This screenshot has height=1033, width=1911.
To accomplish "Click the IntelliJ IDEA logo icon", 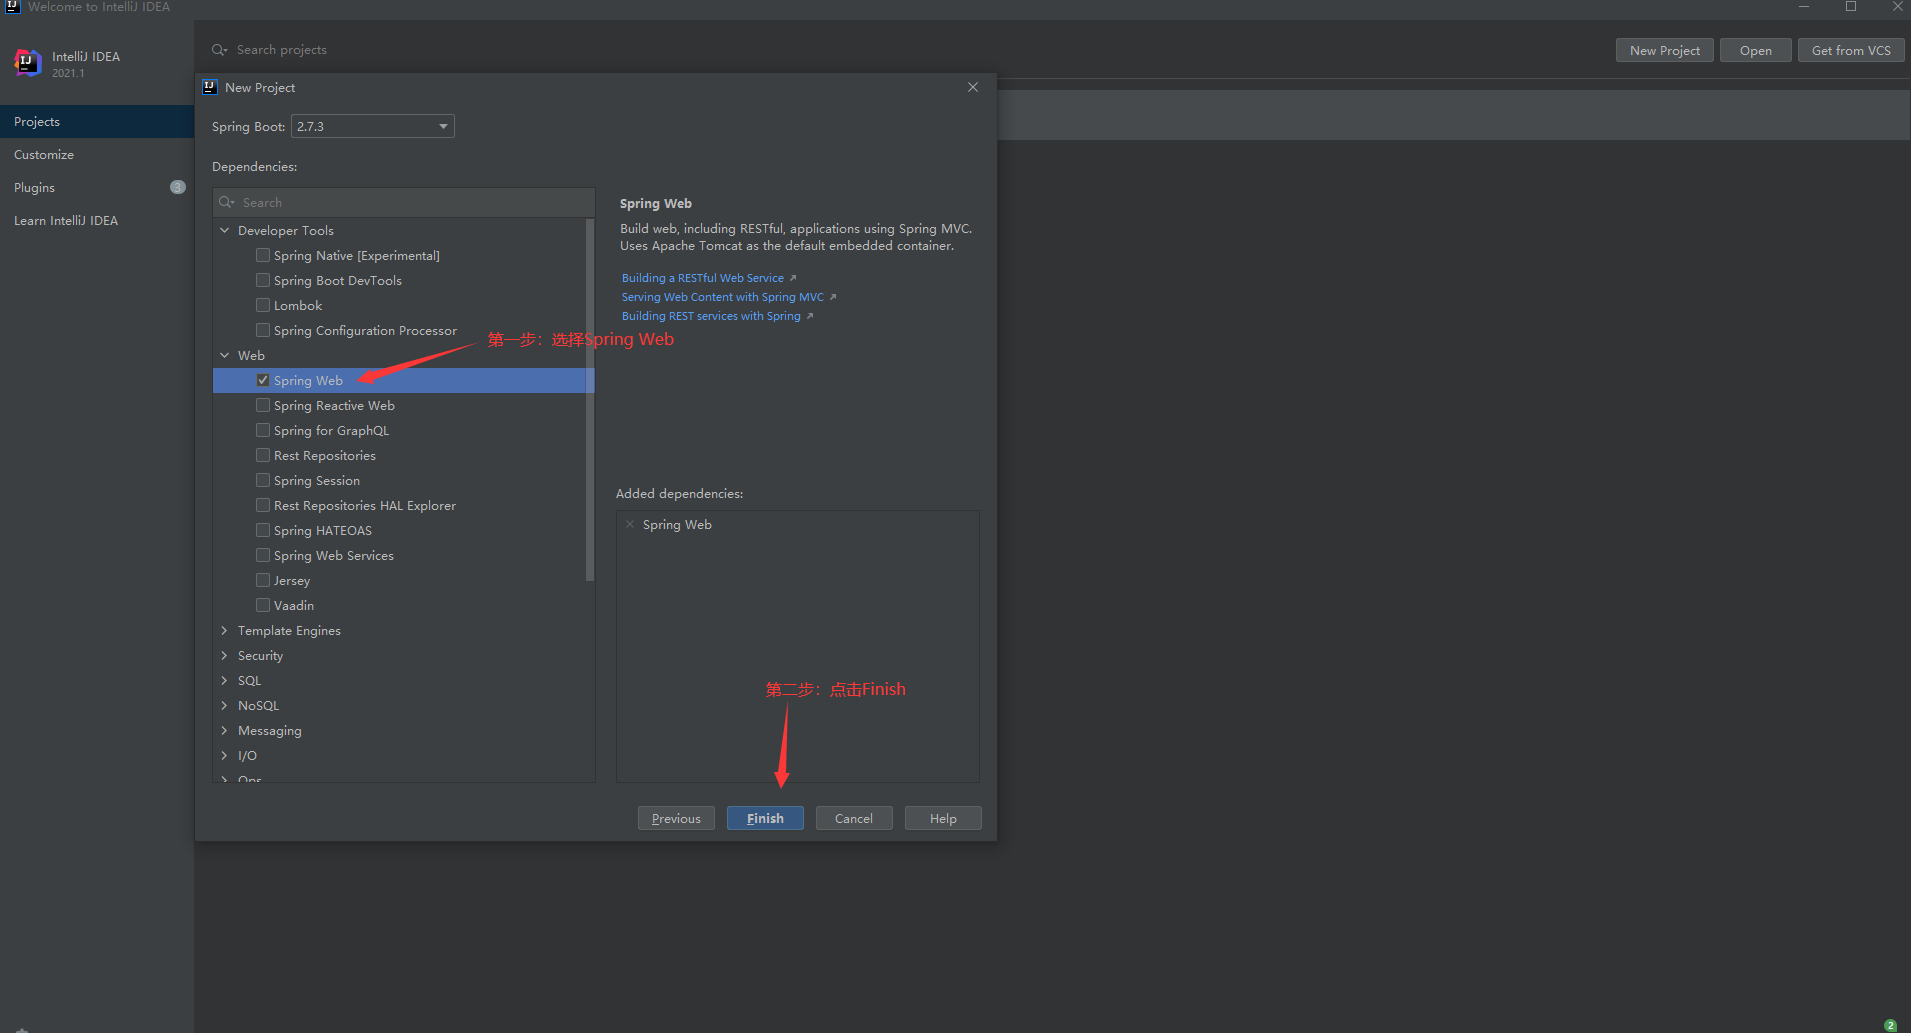I will point(27,63).
